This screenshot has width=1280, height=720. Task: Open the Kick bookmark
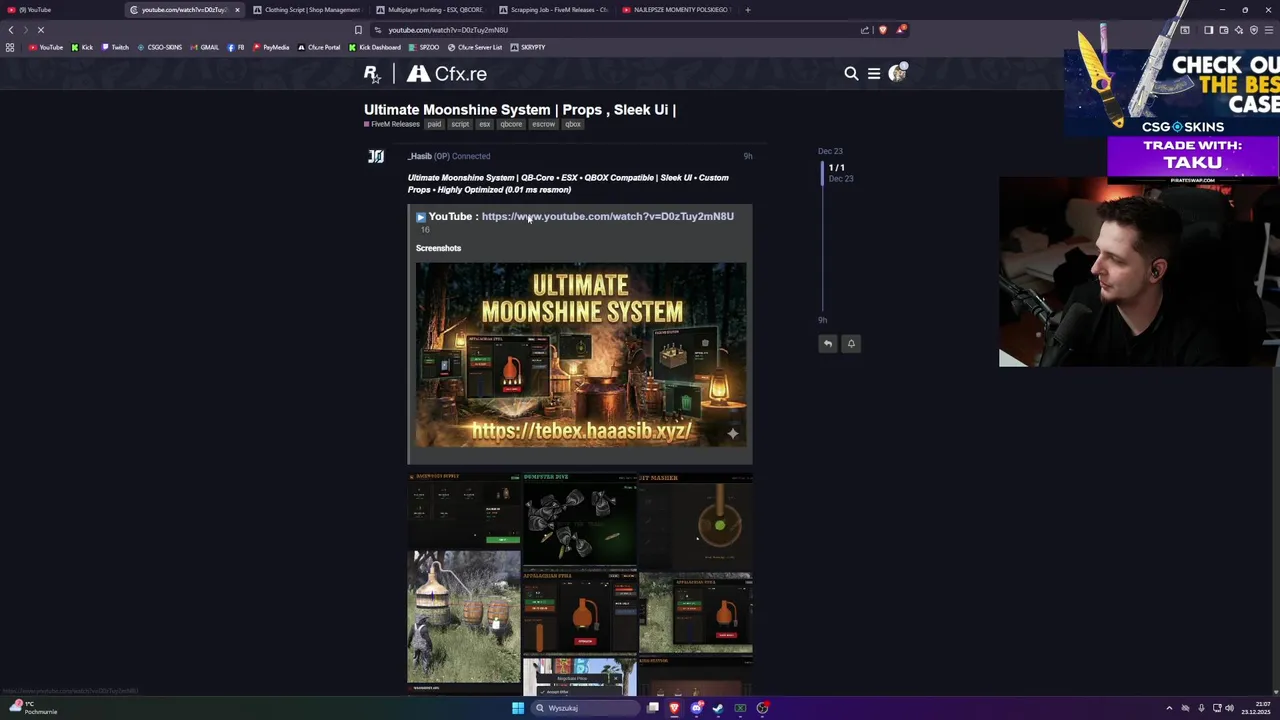point(81,47)
